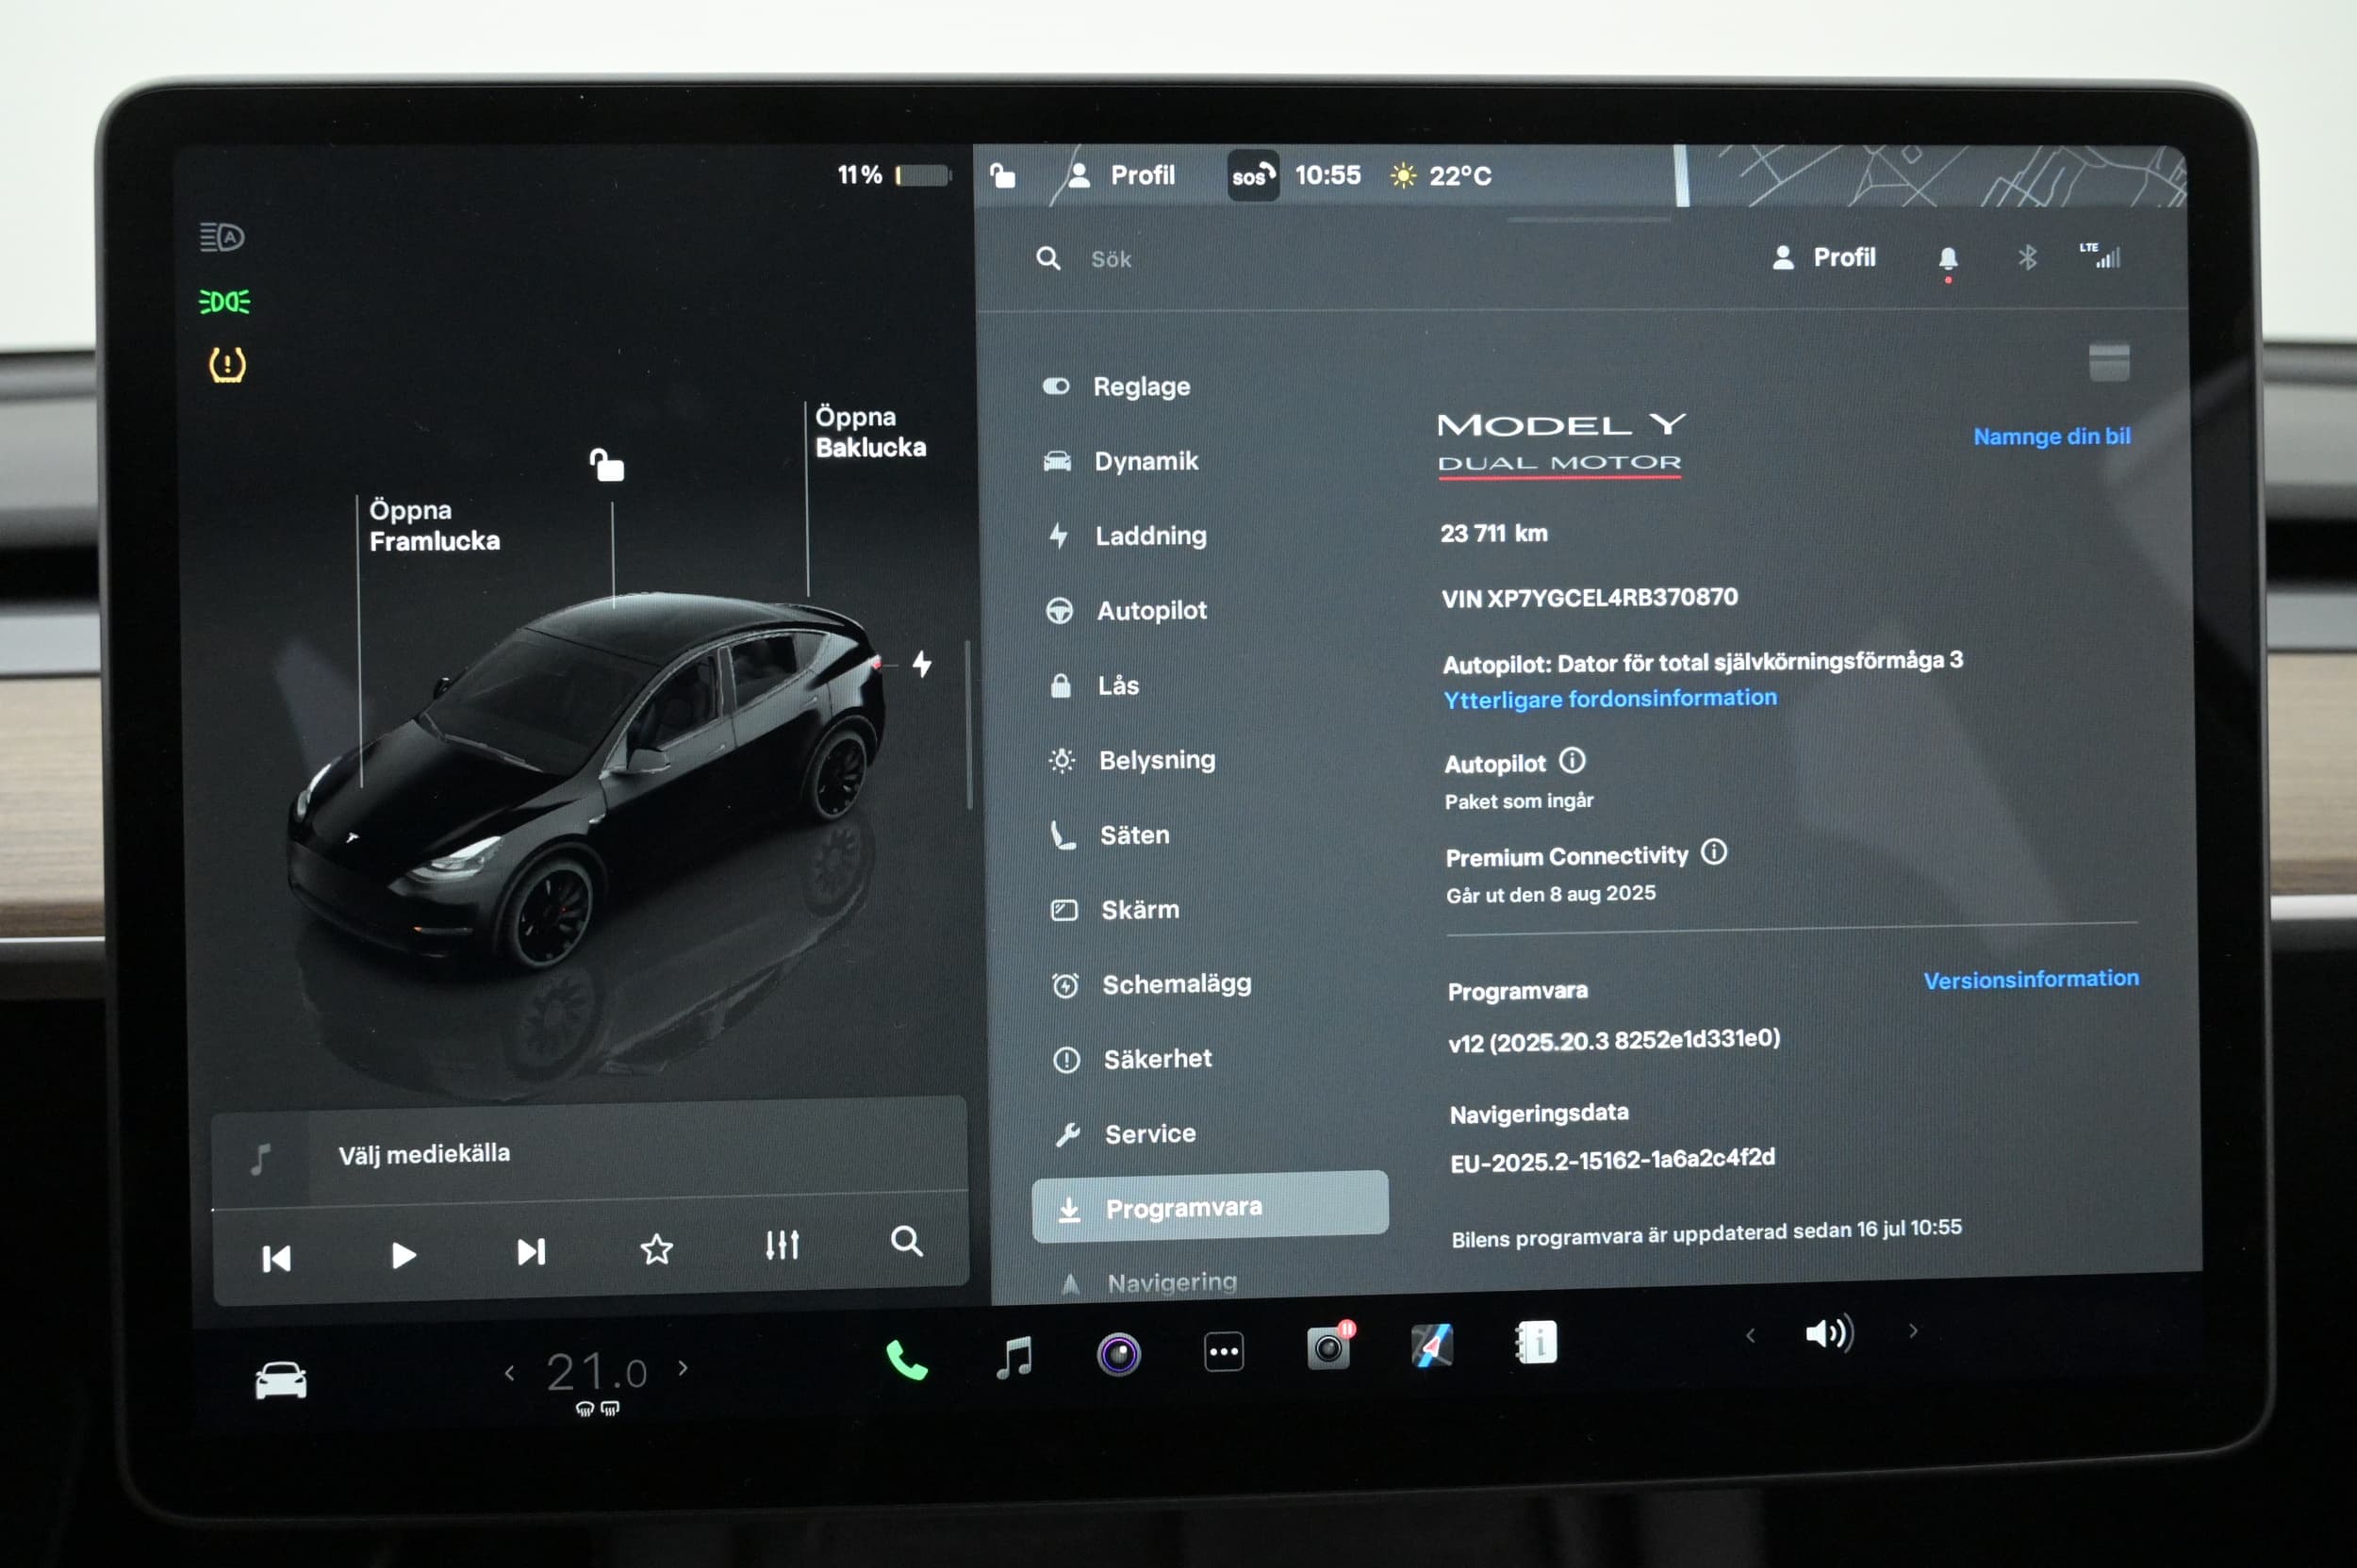Open the all apps three-dots launcher
The height and width of the screenshot is (1568, 2357).
coord(1224,1352)
